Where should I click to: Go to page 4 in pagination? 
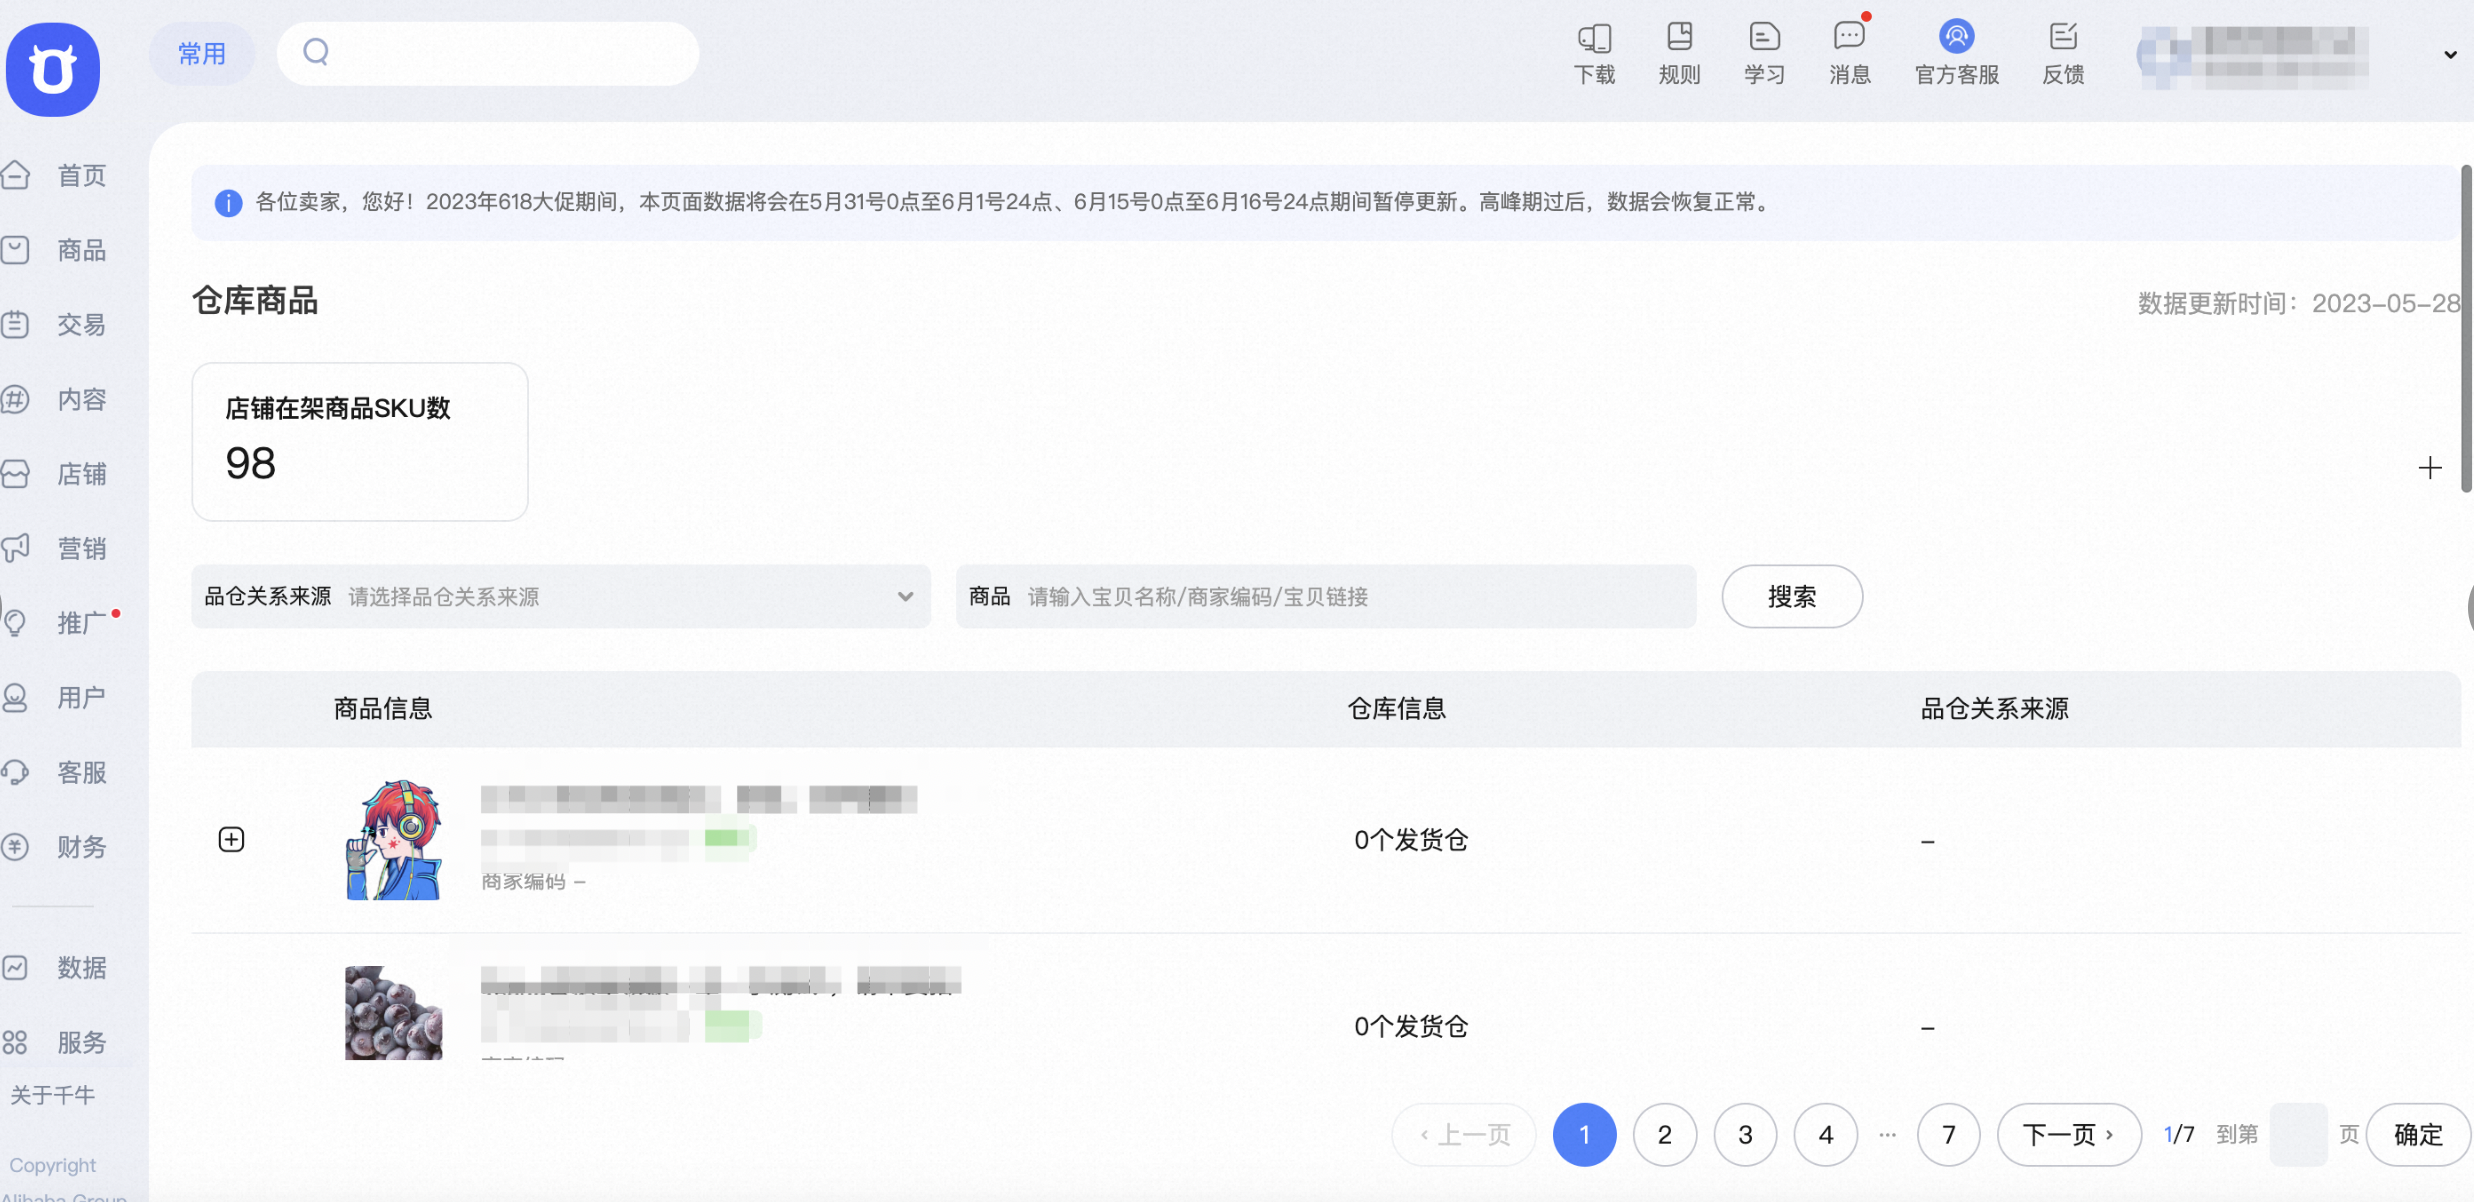click(1826, 1135)
